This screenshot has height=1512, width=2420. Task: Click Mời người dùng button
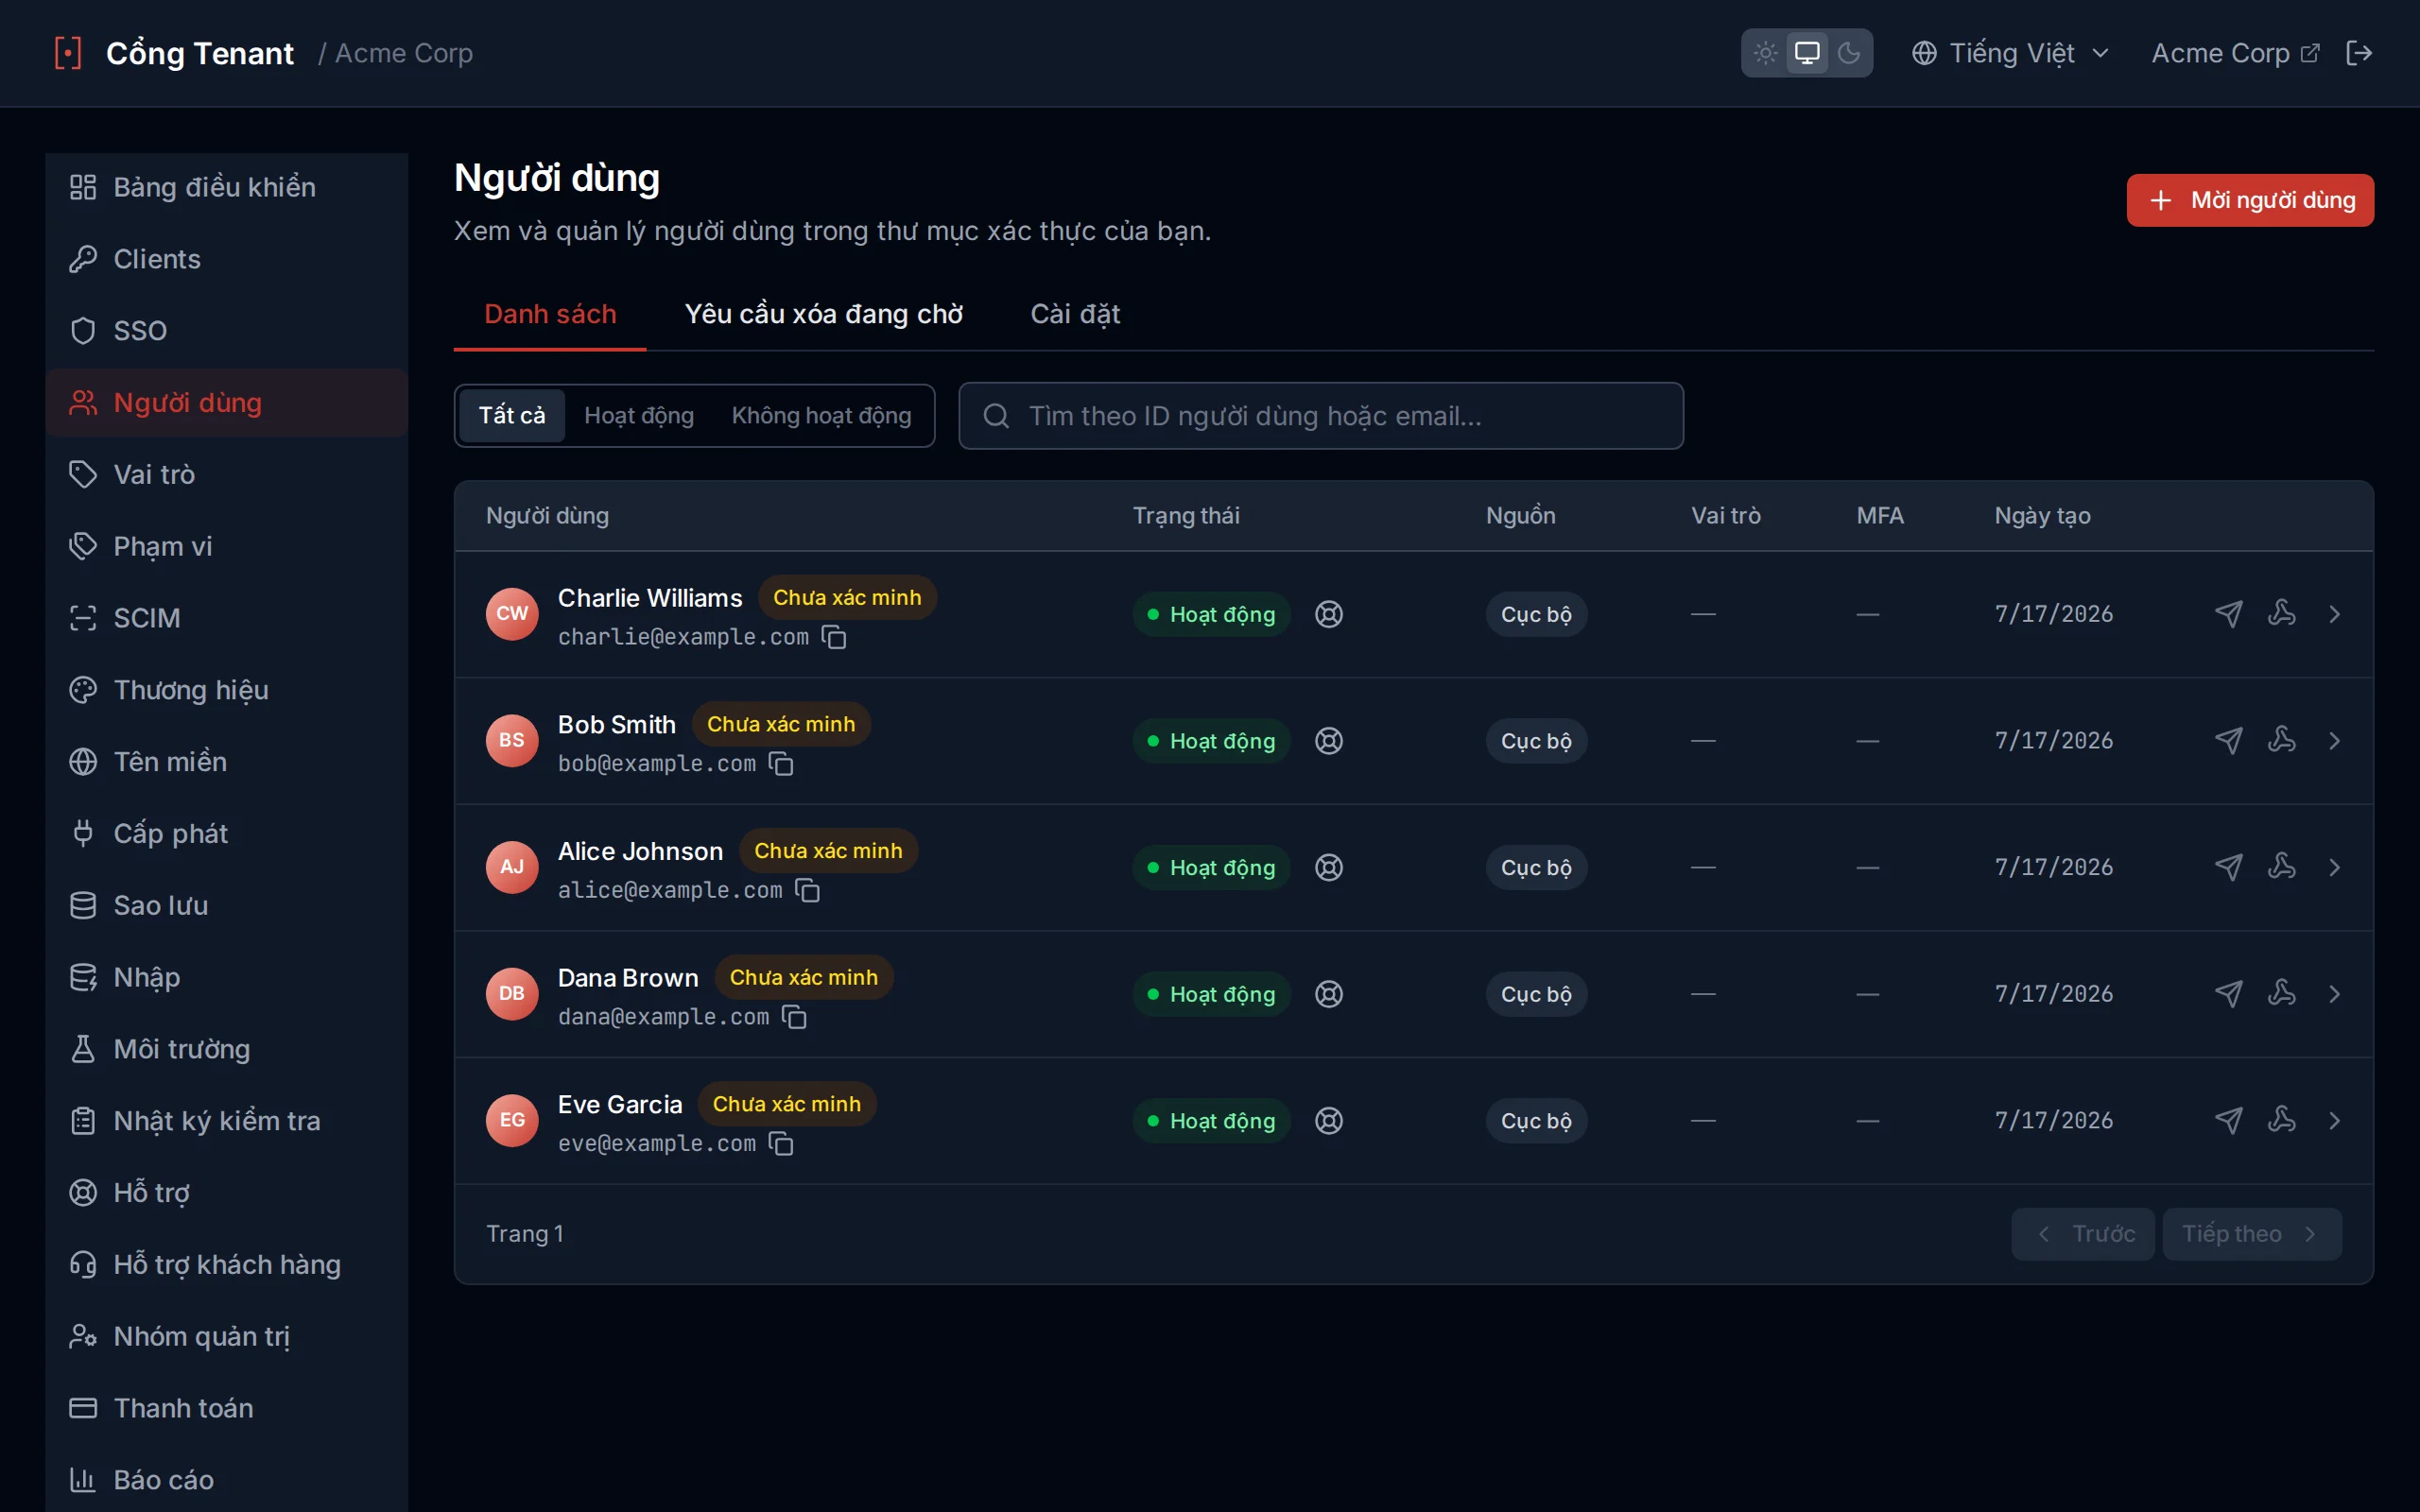coord(2250,200)
